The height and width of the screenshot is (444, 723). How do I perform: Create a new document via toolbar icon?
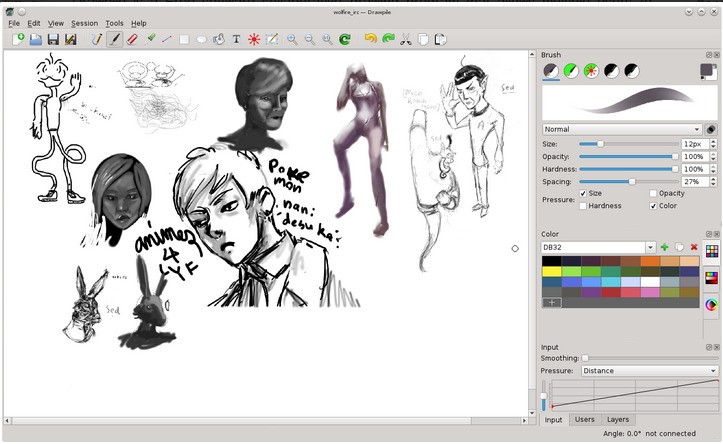click(18, 40)
